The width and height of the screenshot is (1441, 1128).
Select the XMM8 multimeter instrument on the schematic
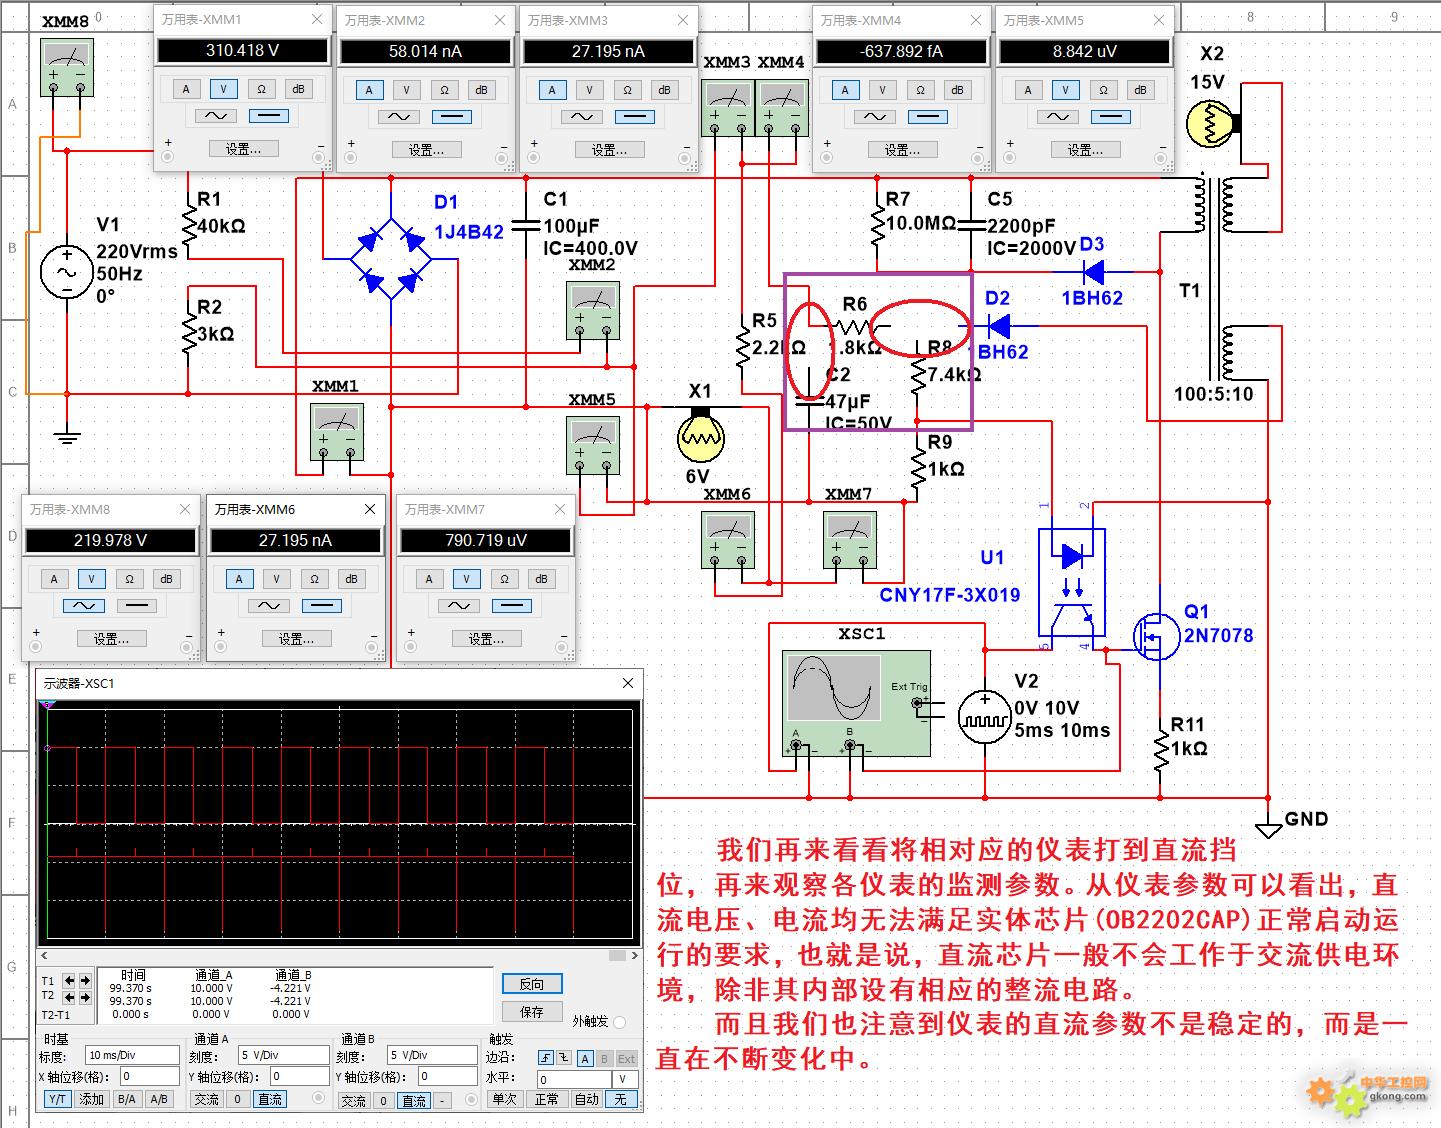[x=67, y=68]
